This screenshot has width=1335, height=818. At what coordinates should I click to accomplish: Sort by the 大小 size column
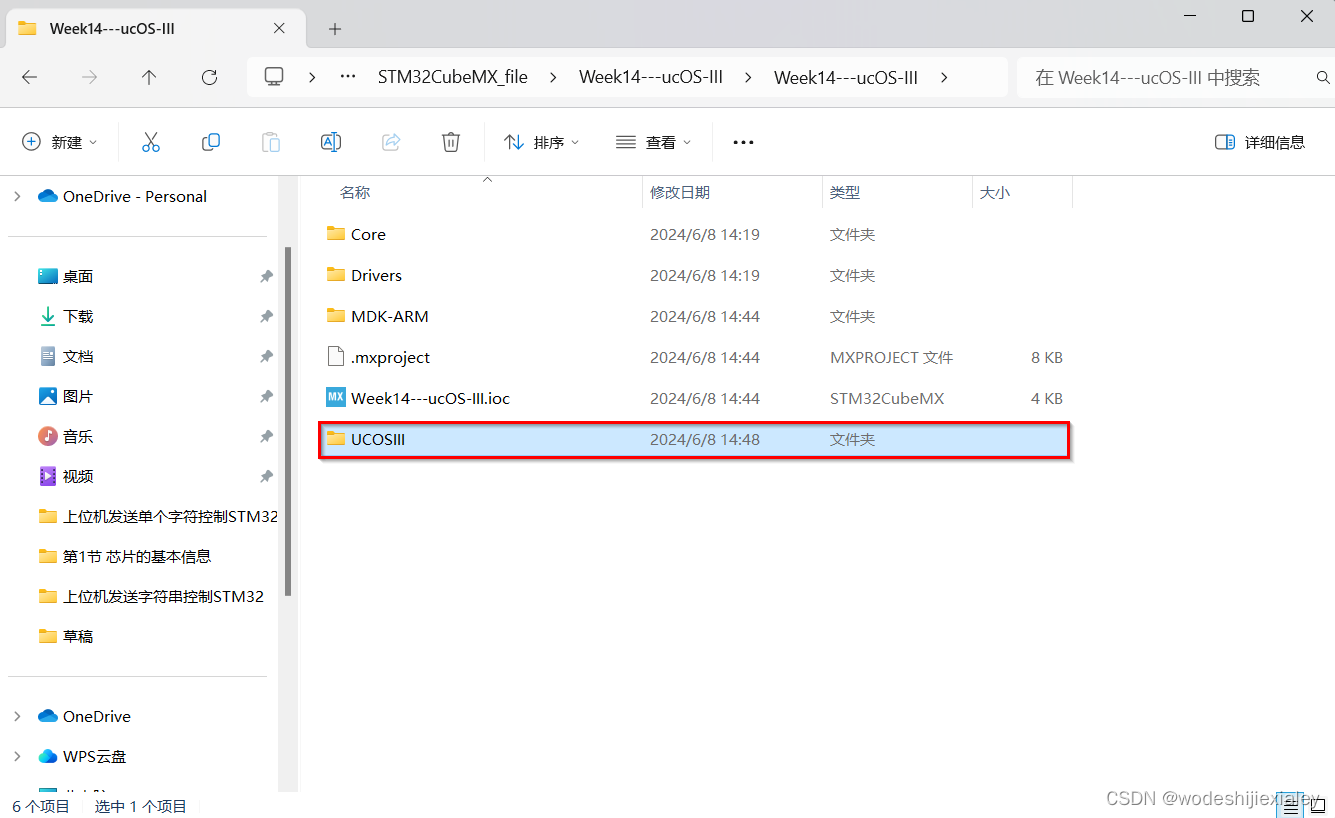click(x=995, y=192)
